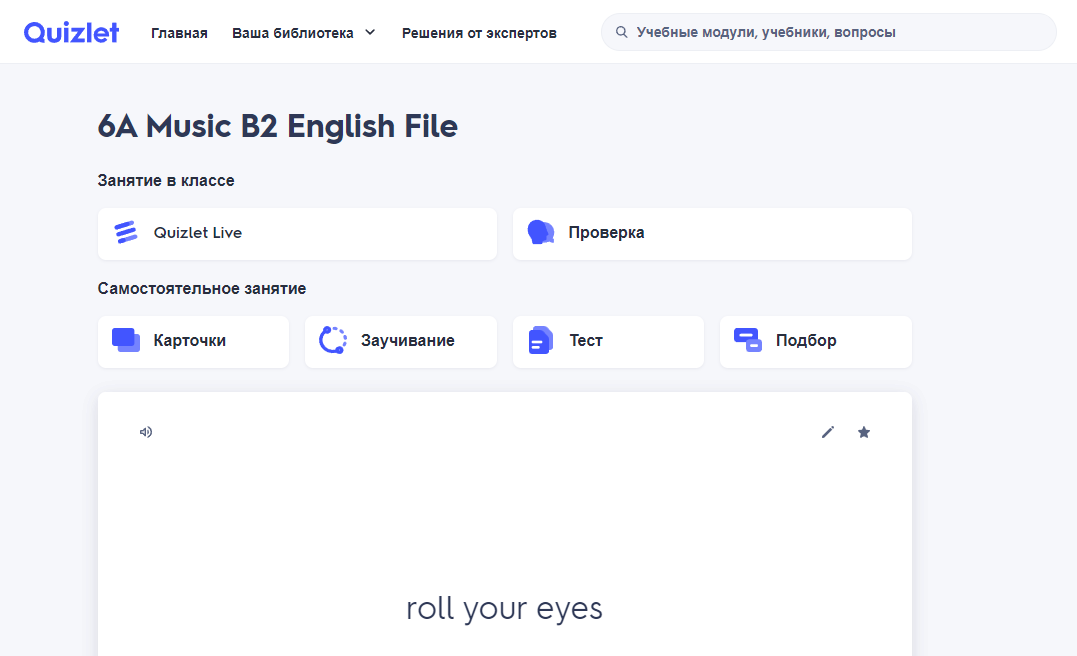Click the Заучивание circular icon

tap(332, 340)
